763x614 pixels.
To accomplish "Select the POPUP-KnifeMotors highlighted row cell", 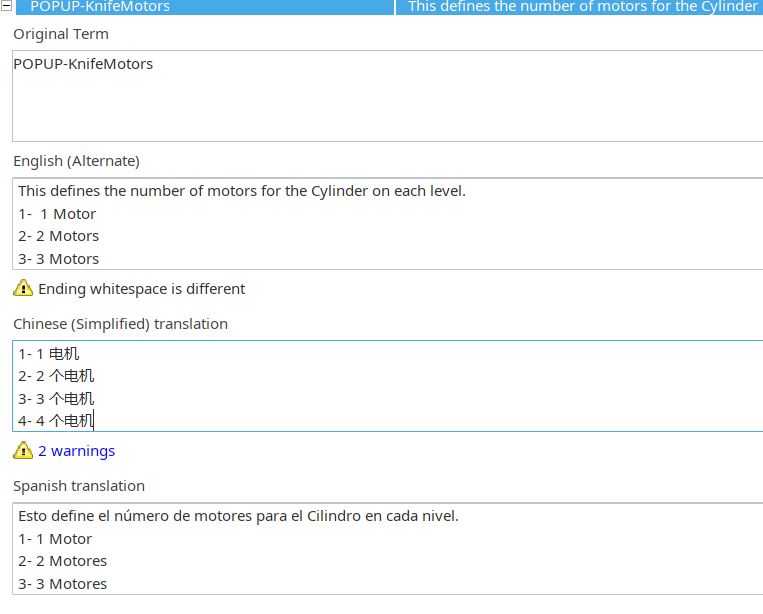I will pos(205,7).
